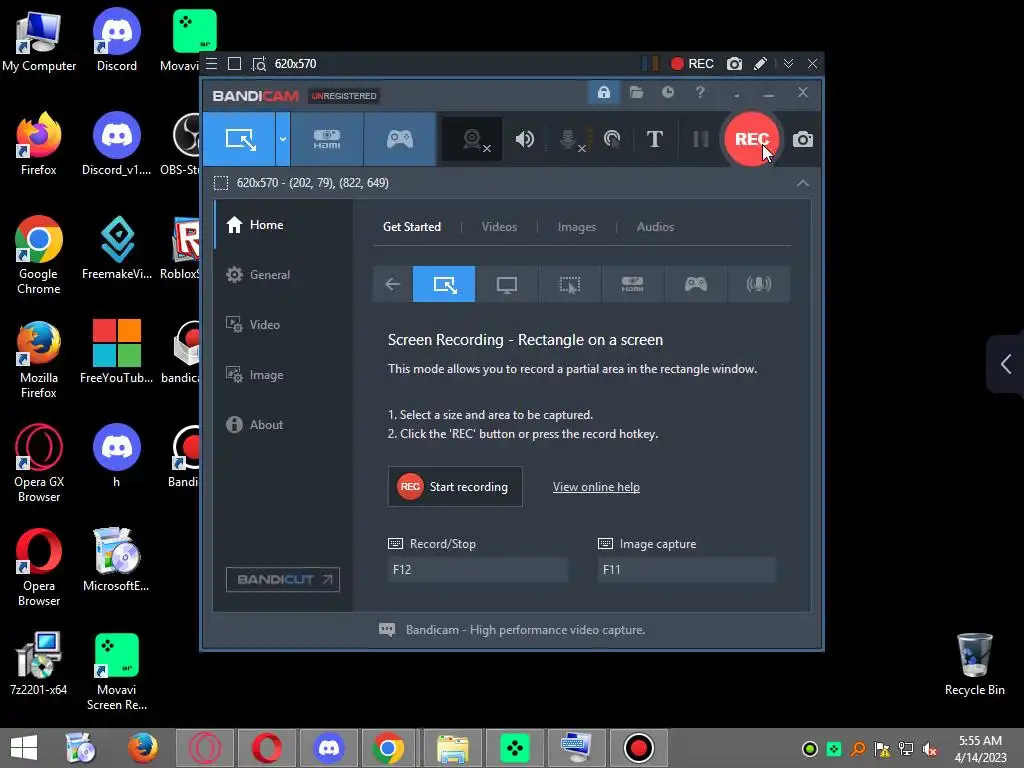This screenshot has width=1024, height=768.
Task: Click the Bandicut link button
Action: pyautogui.click(x=283, y=579)
